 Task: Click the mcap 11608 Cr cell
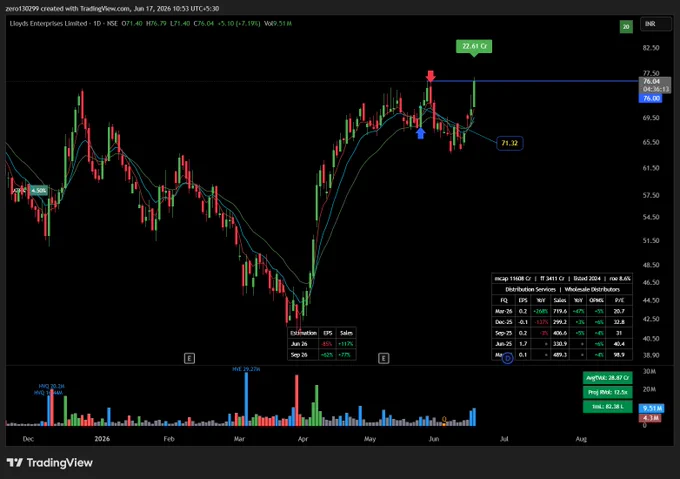[513, 279]
